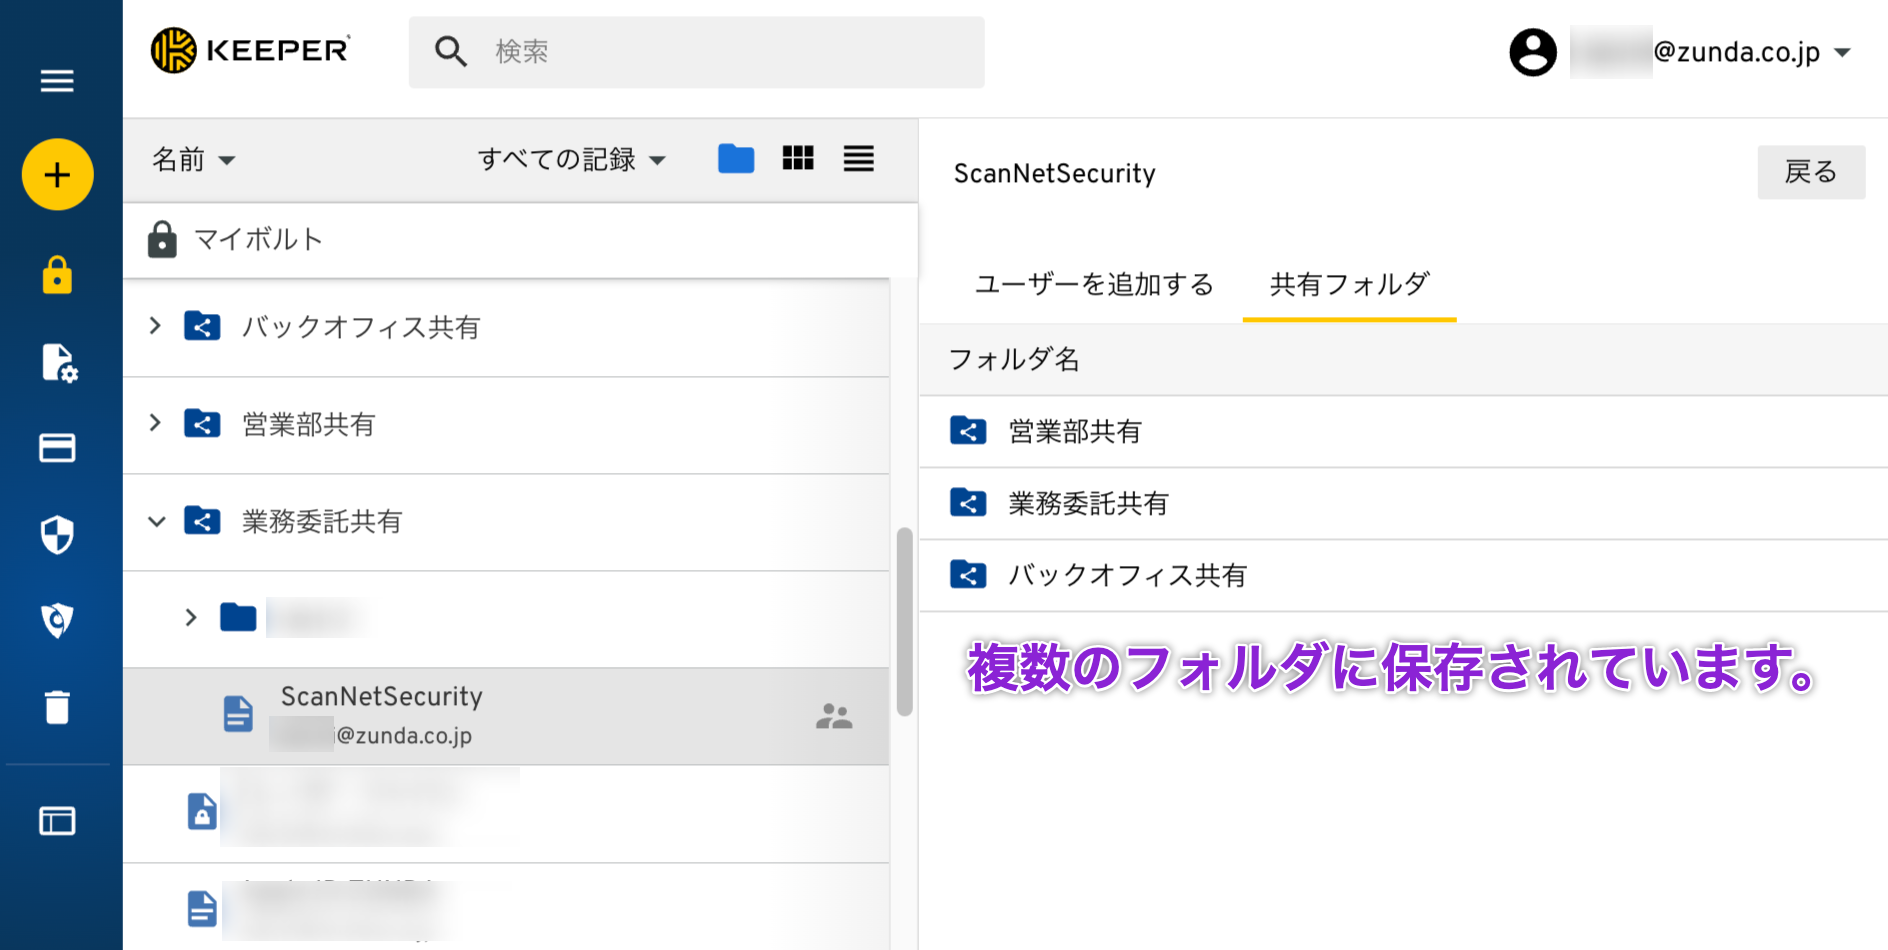Open the account menu dropdown for zunda.co.jp
Screen dimensions: 1888x950
pyautogui.click(x=1843, y=52)
